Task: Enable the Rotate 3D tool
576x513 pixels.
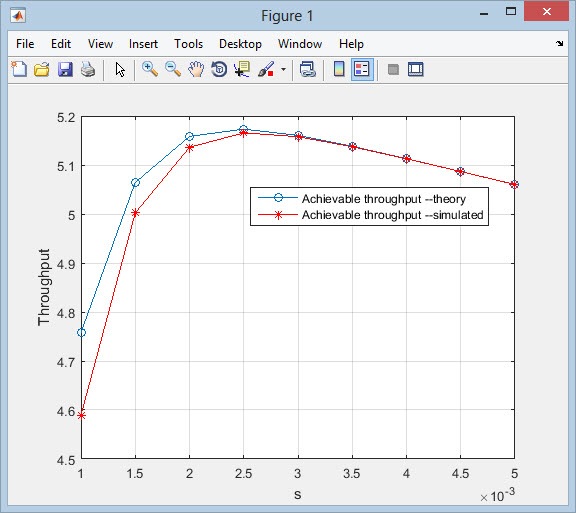Action: (x=219, y=69)
